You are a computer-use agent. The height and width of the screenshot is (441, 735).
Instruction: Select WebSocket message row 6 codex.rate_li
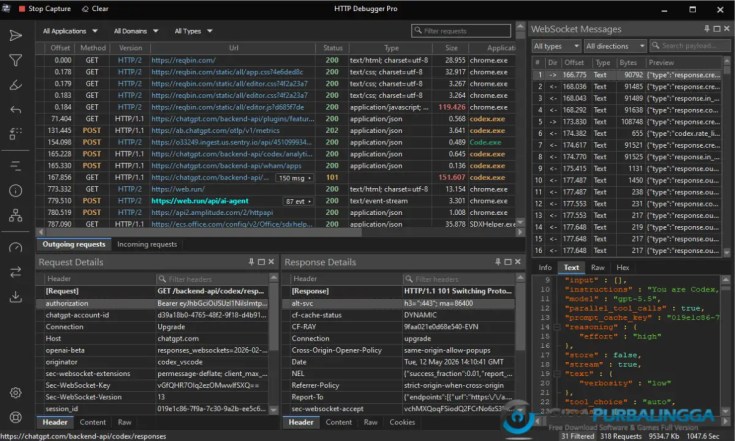coord(627,133)
